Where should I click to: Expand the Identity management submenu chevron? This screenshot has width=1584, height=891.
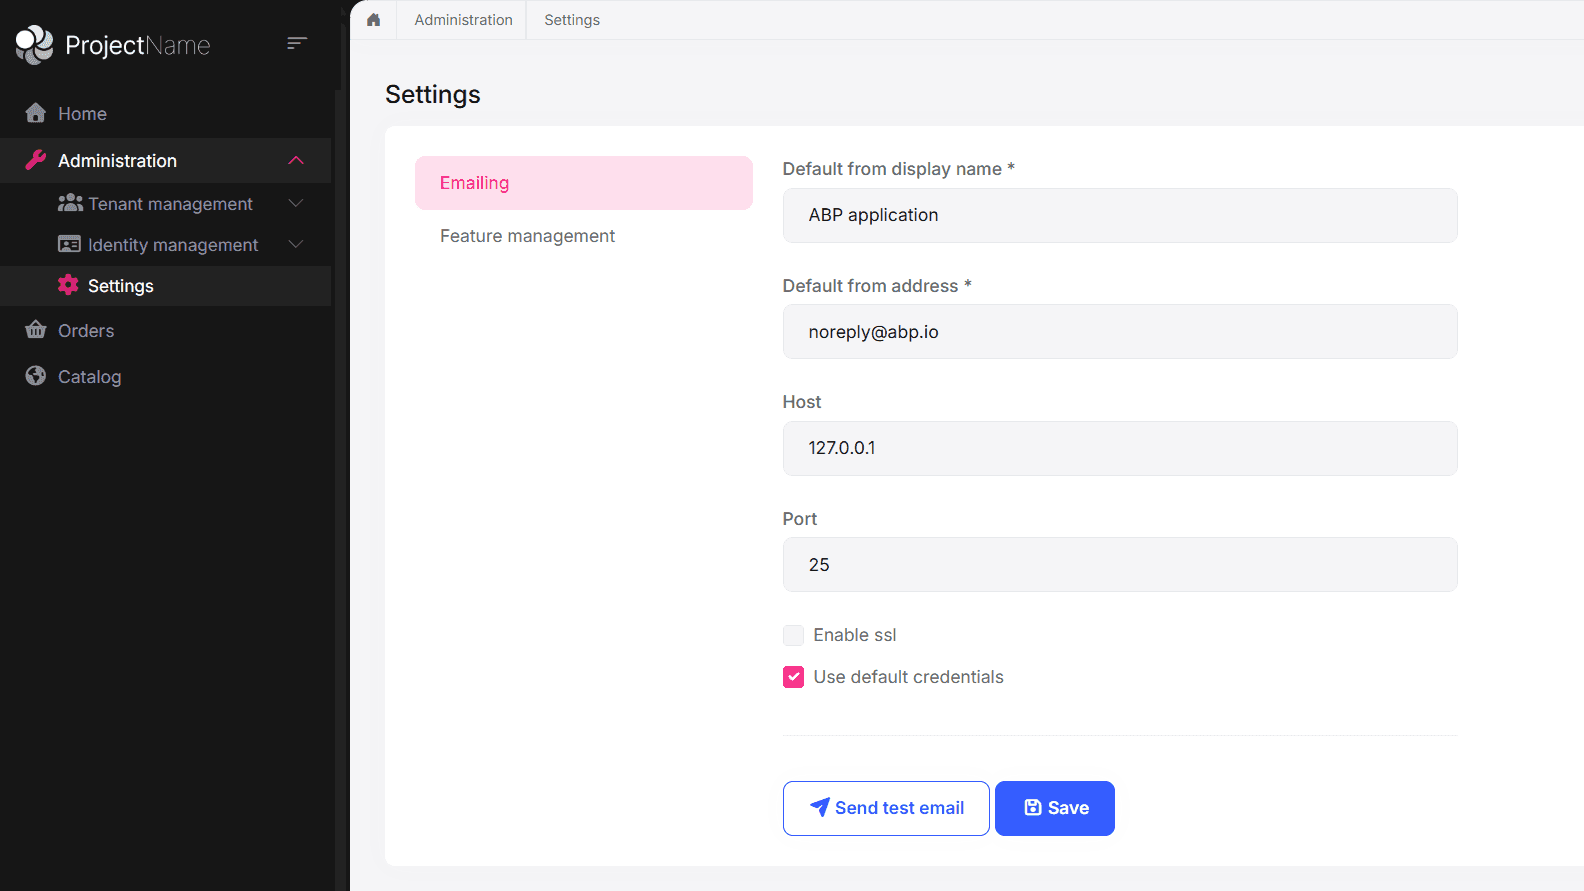[x=296, y=244]
